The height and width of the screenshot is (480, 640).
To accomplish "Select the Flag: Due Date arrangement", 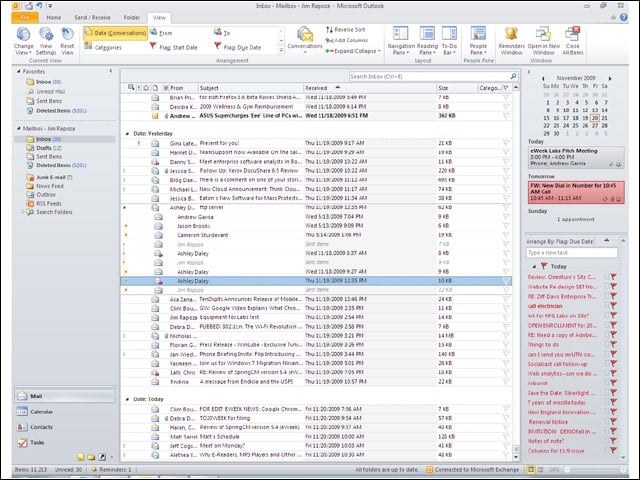I will point(238,47).
